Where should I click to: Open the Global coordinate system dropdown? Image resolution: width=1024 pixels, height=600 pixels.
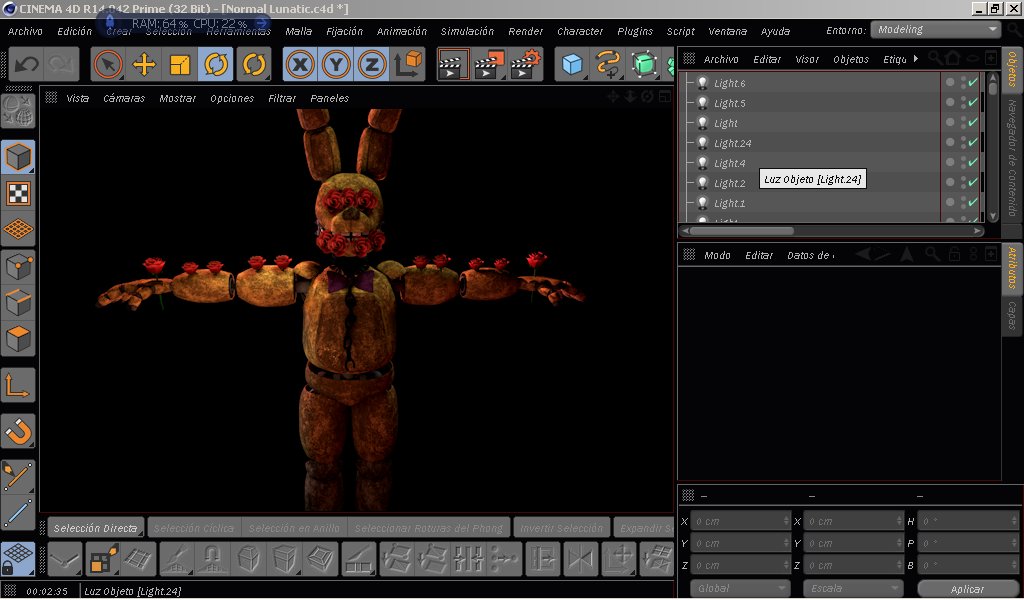(x=740, y=588)
